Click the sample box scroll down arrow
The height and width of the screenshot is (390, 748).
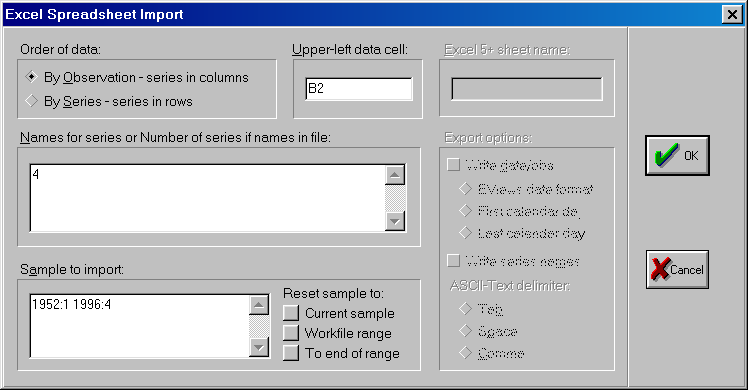coord(259,347)
